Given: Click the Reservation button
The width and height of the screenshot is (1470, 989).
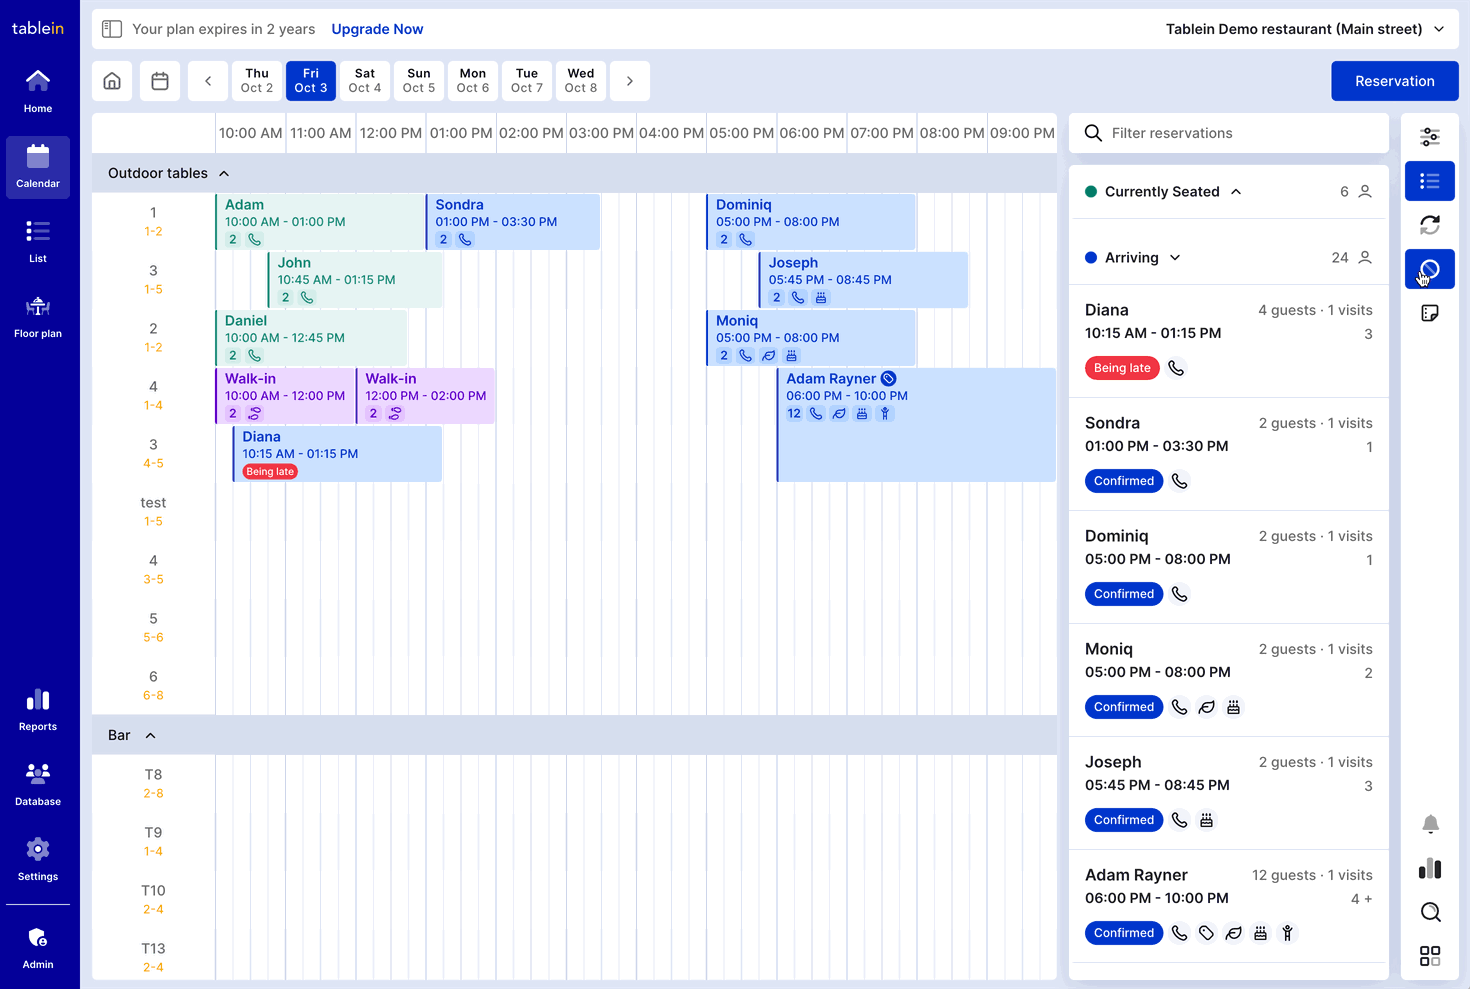Looking at the screenshot, I should point(1394,81).
